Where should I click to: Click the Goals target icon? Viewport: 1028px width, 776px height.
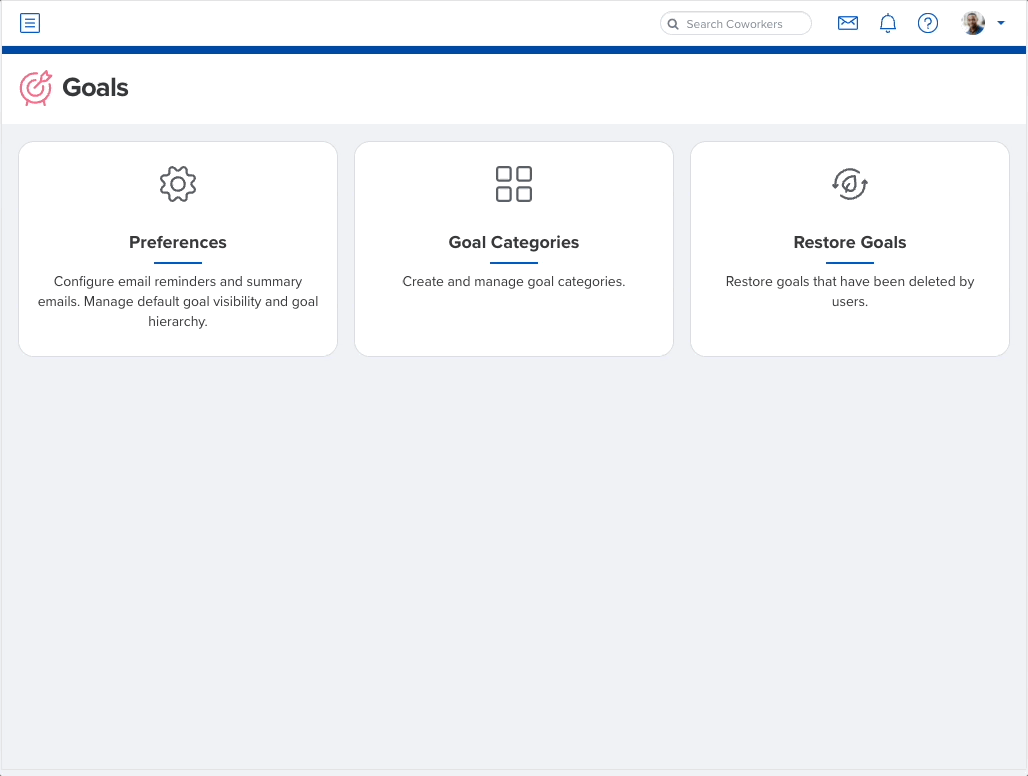tap(35, 88)
